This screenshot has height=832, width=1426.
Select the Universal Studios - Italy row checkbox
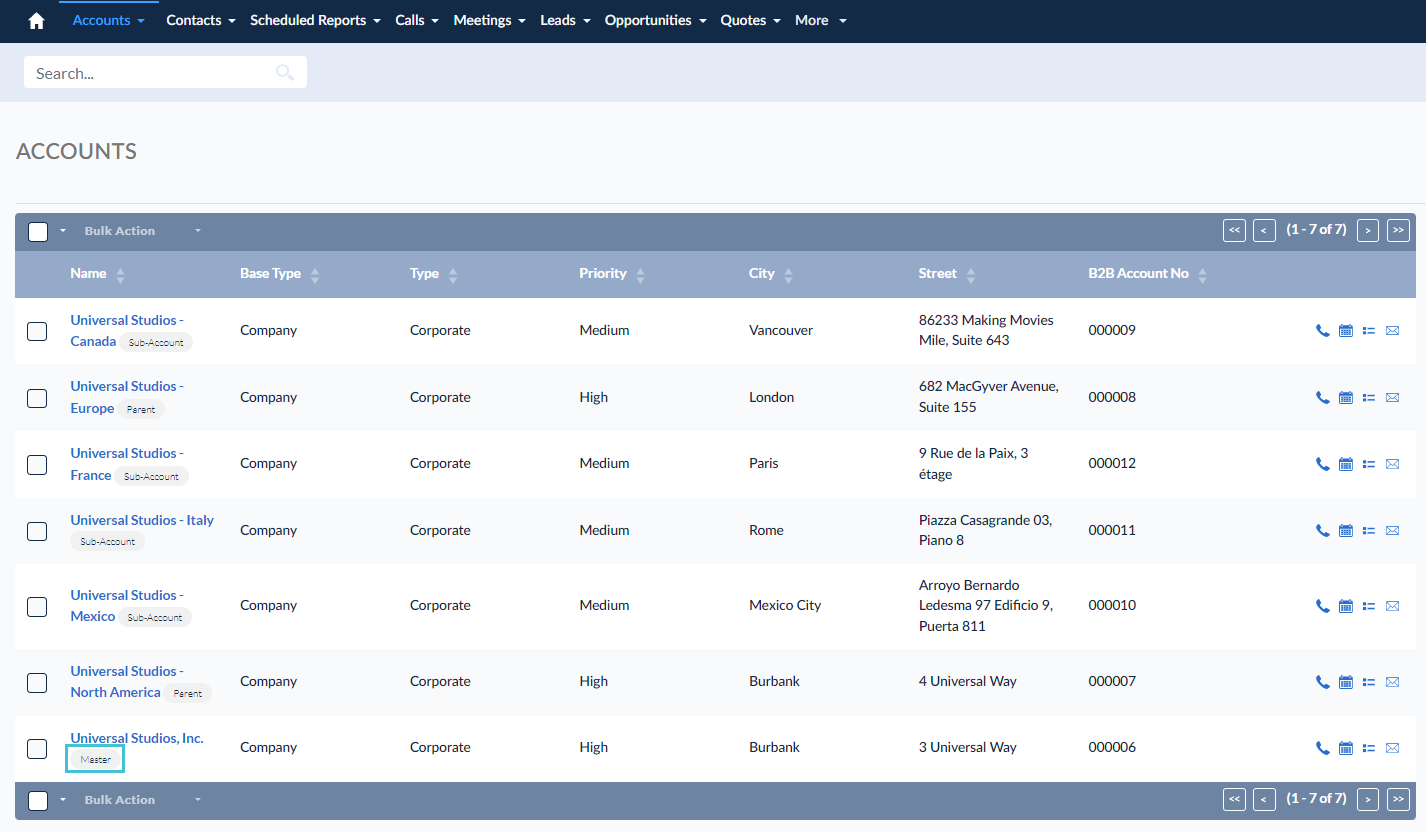click(x=37, y=531)
